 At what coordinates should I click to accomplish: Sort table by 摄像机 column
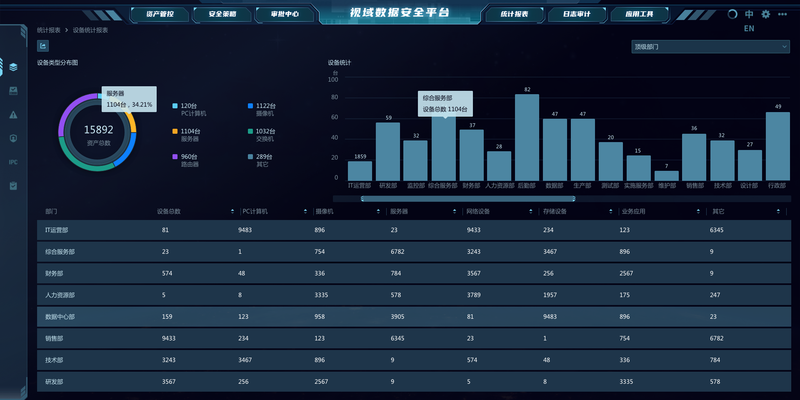click(378, 211)
